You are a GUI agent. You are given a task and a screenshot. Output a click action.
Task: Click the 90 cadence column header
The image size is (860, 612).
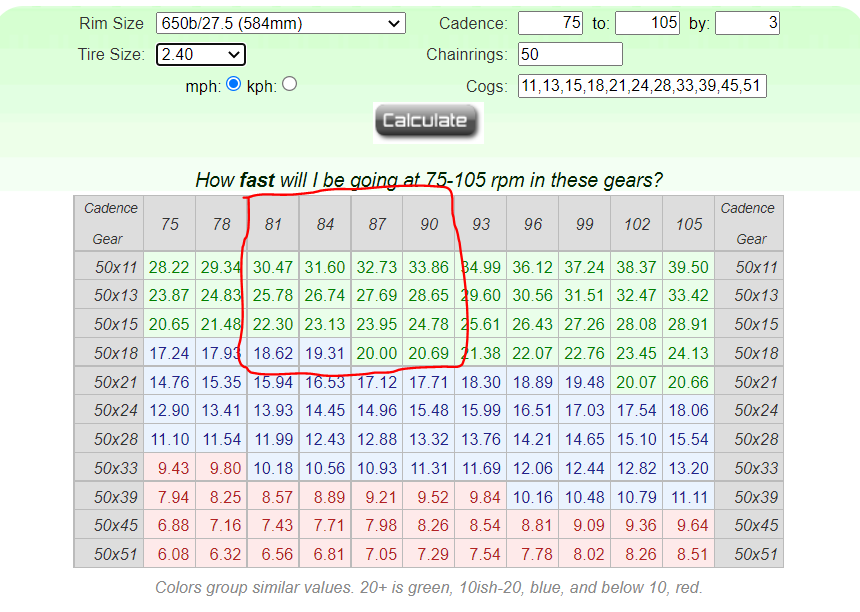[429, 224]
